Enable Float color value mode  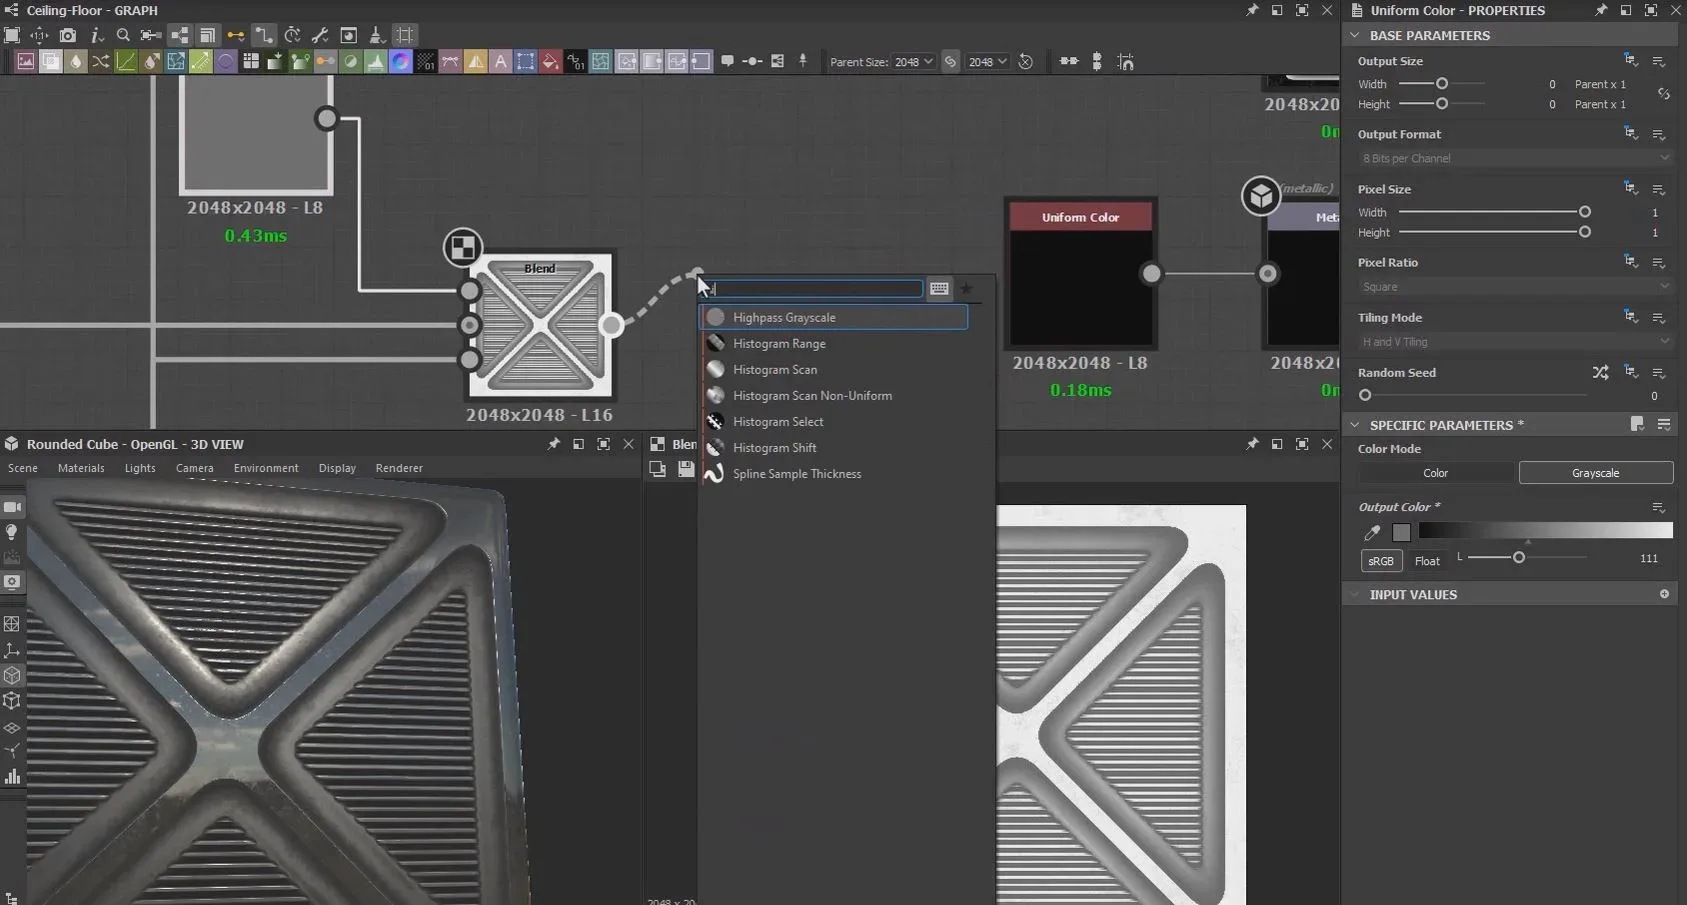(1427, 561)
